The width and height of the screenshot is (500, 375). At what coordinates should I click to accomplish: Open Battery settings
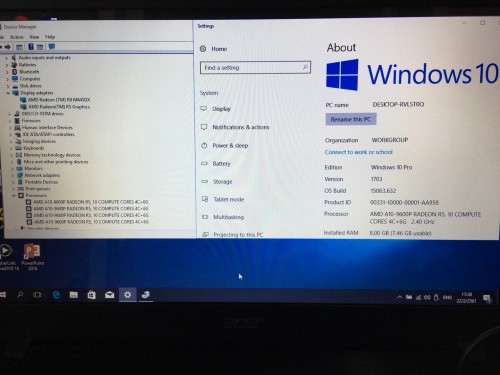click(x=221, y=164)
